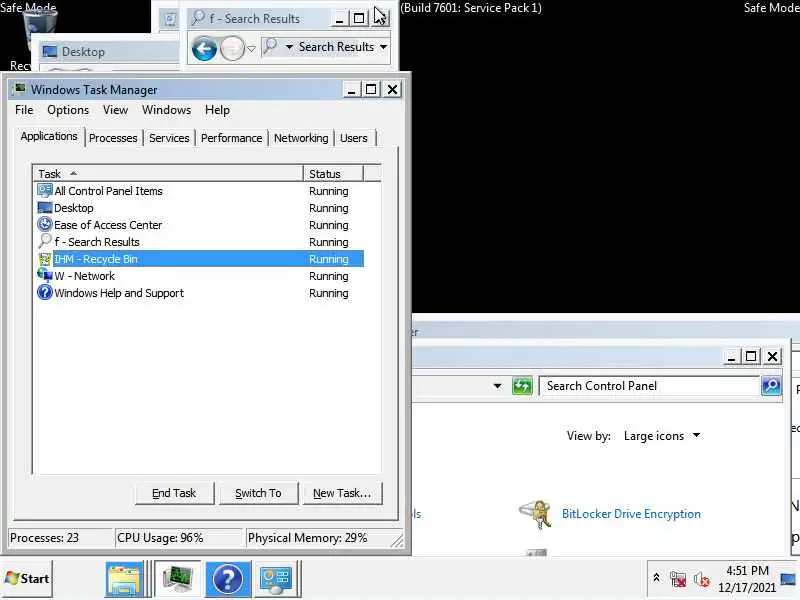Open the View menu in Task Manager
This screenshot has width=800, height=600.
(115, 110)
